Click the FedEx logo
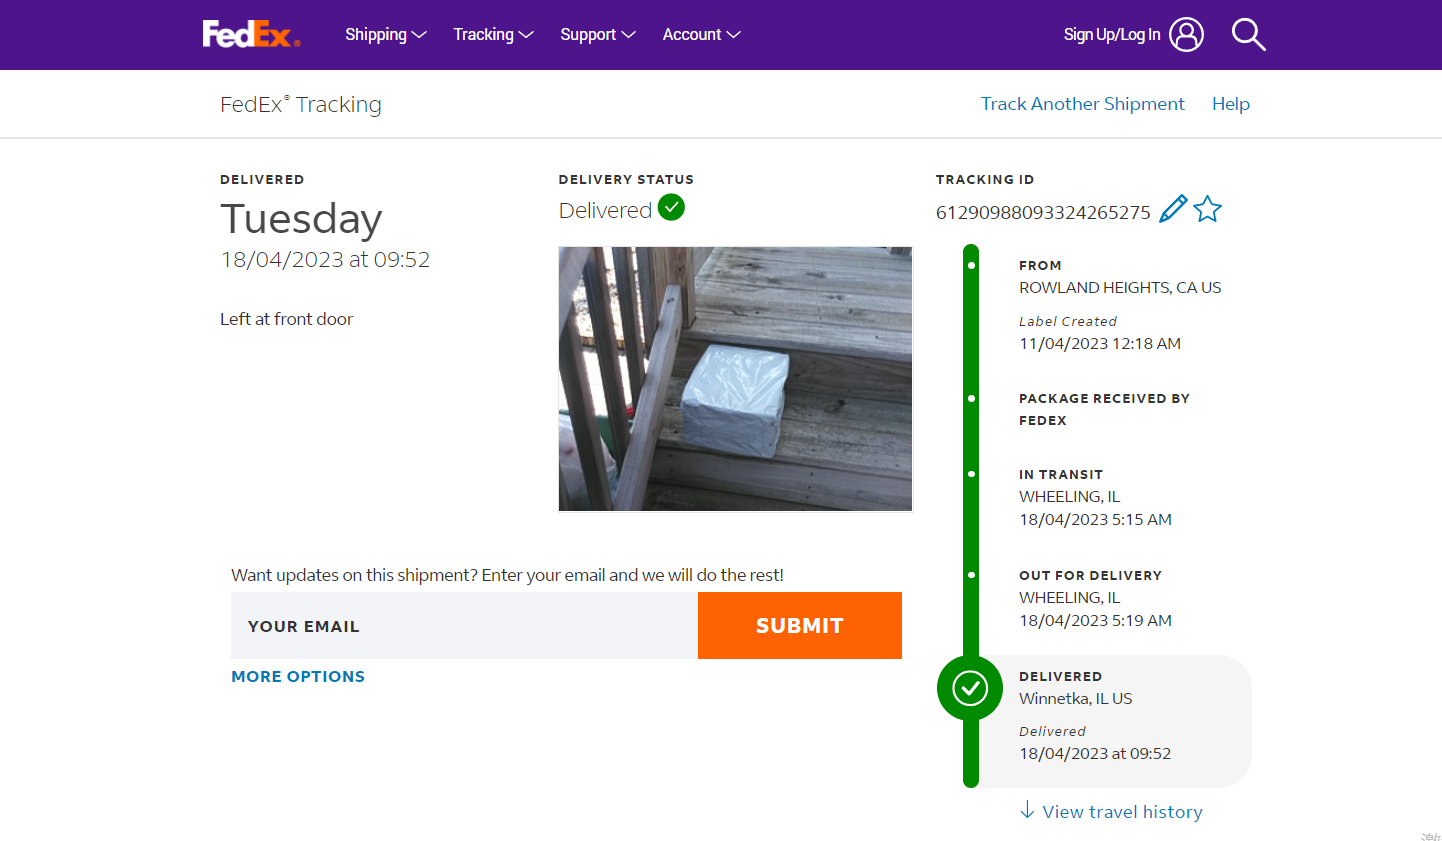 pyautogui.click(x=251, y=34)
